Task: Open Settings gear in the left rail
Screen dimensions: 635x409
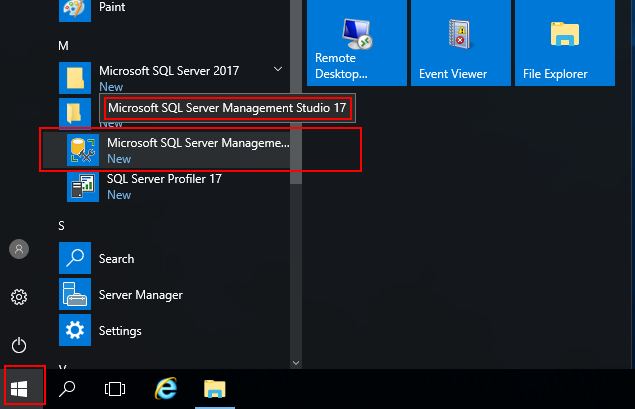Action: [x=19, y=297]
